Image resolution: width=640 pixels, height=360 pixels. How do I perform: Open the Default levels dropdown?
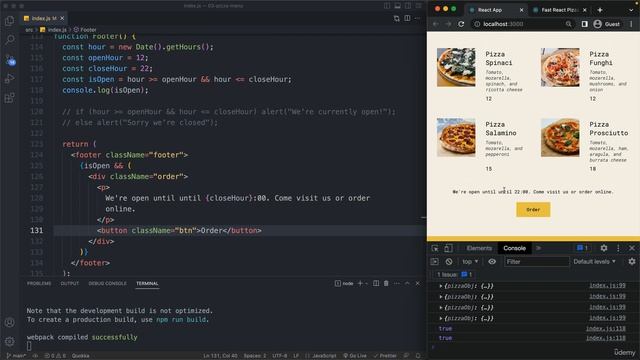(594, 262)
